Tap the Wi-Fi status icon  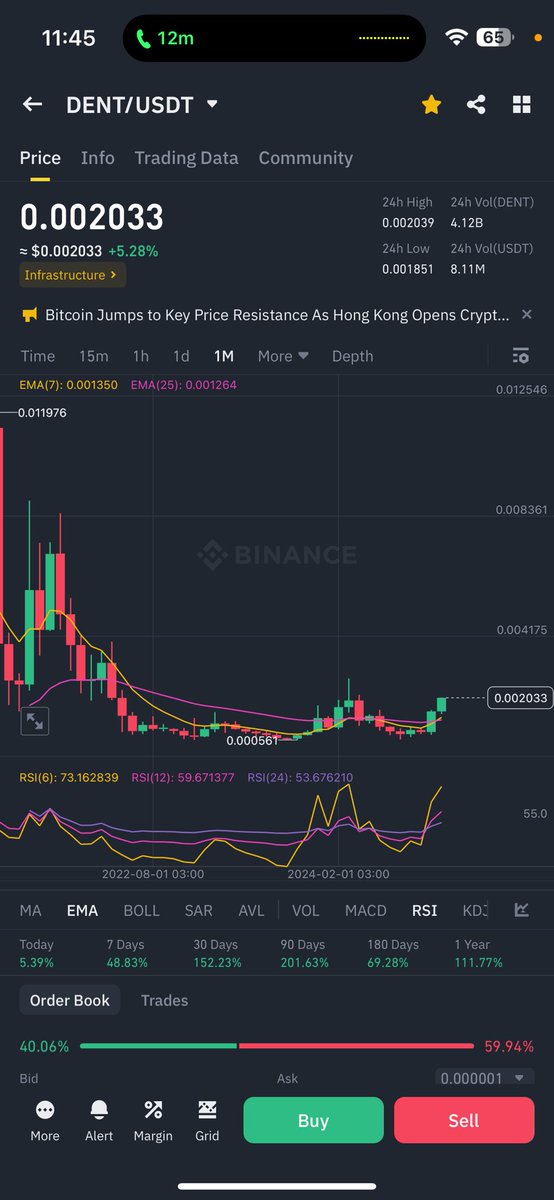tap(457, 38)
